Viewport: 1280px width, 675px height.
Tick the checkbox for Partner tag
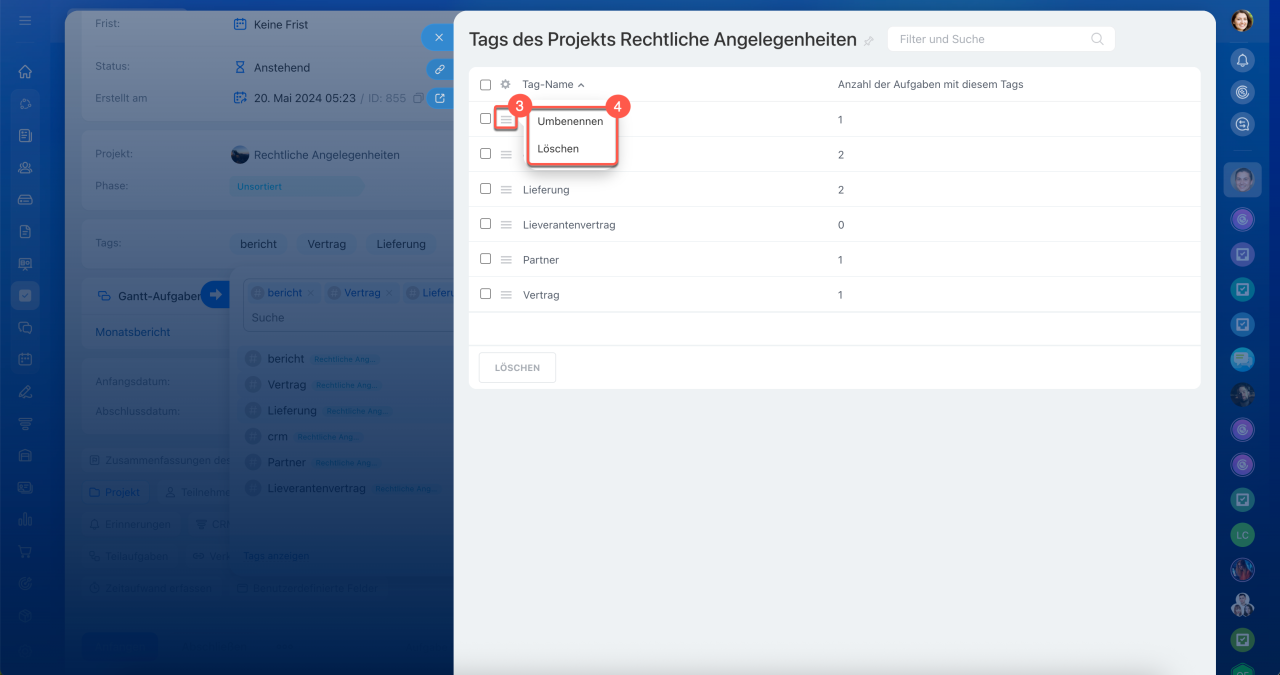[x=485, y=259]
